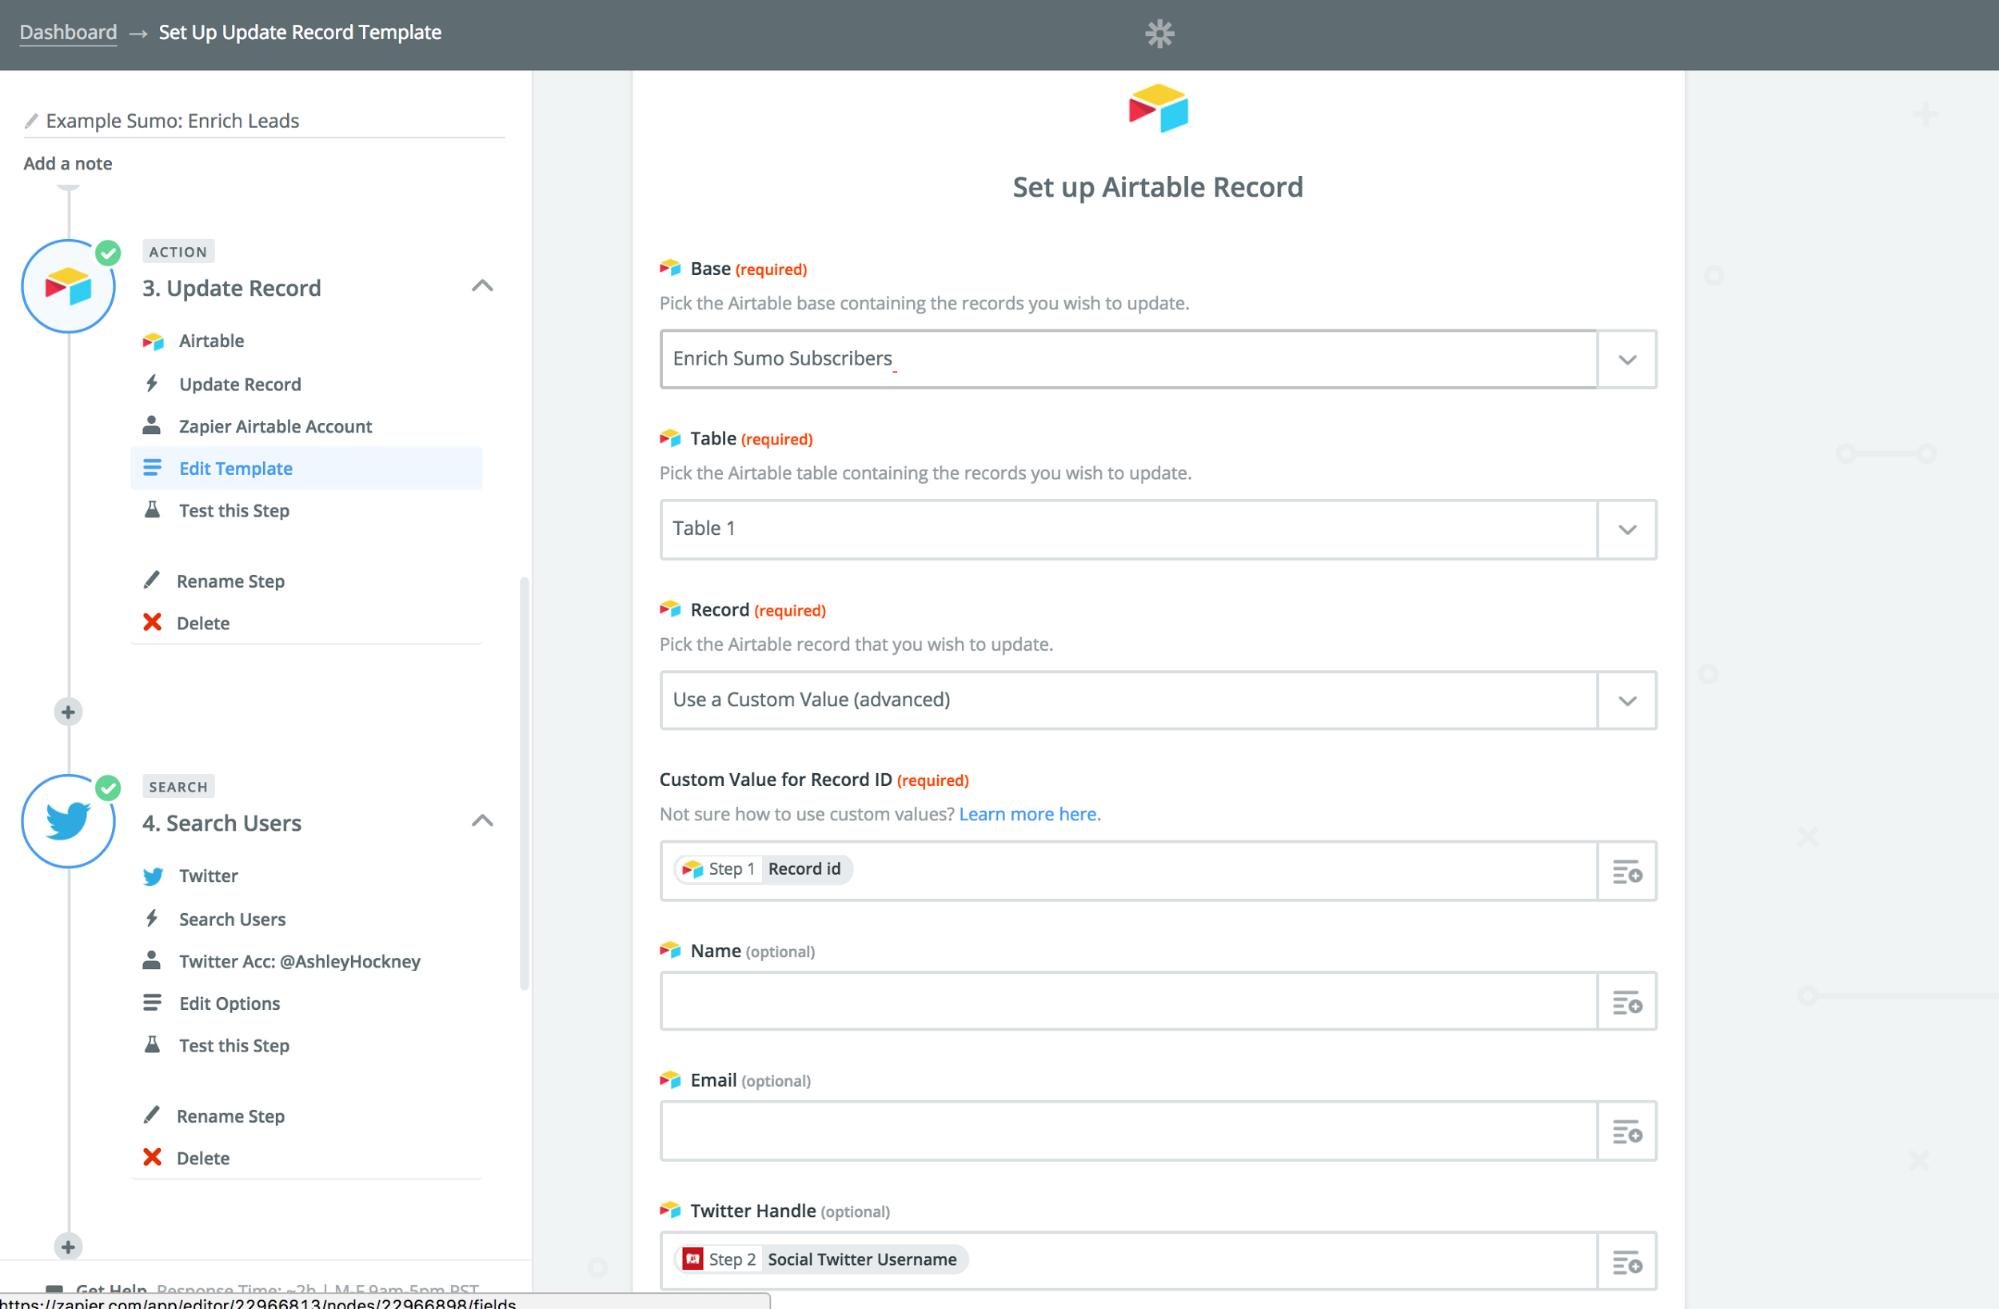This screenshot has width=1999, height=1309.
Task: Click the lightning bolt icon beside Search Users
Action: tap(152, 918)
